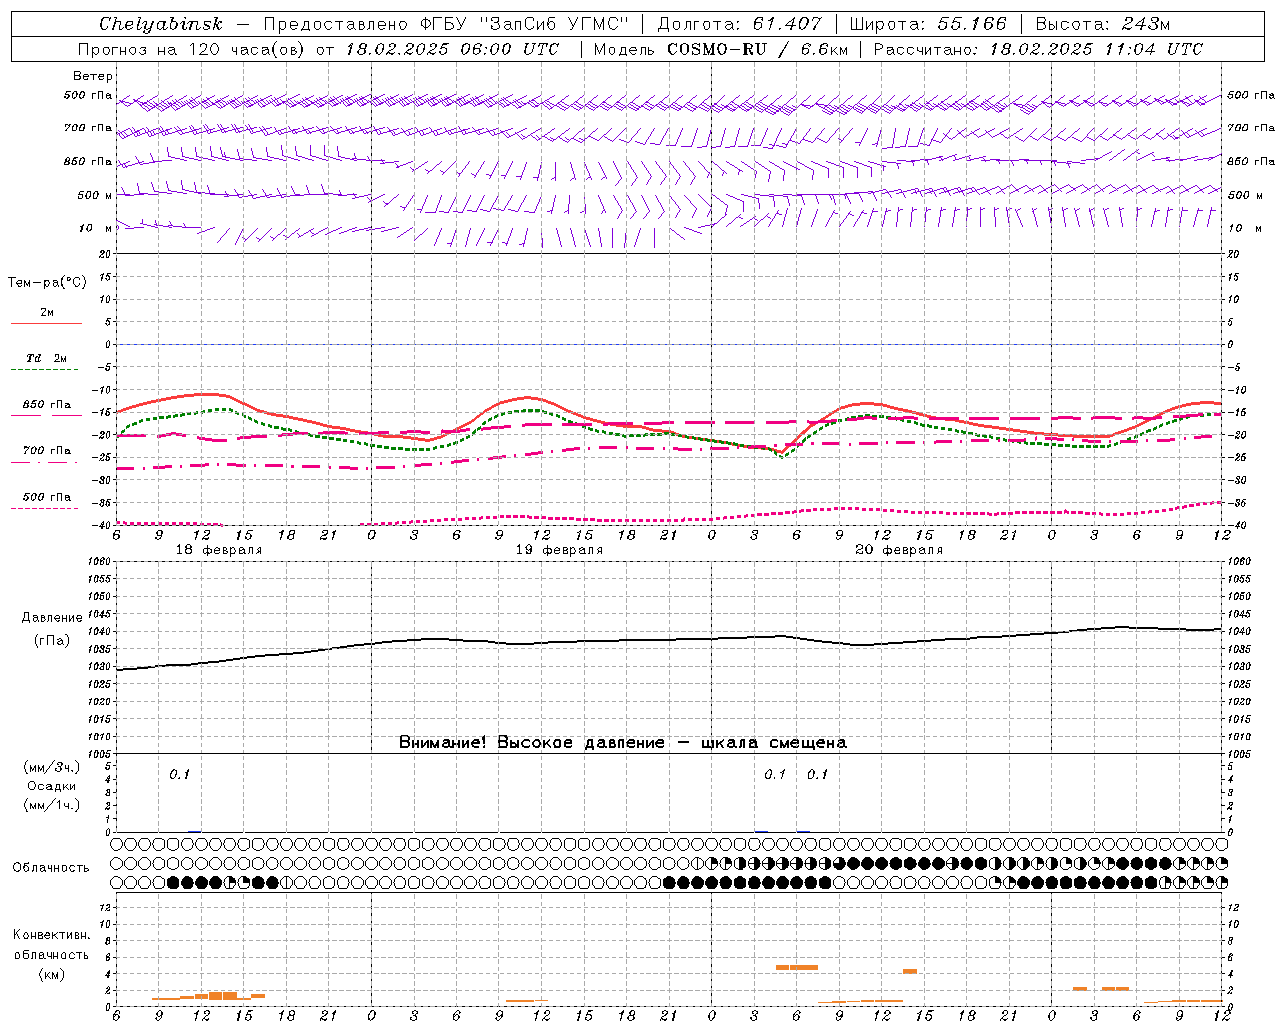Click the 850 гПа temperature legend entry
The image size is (1280, 1024).
coord(47,404)
